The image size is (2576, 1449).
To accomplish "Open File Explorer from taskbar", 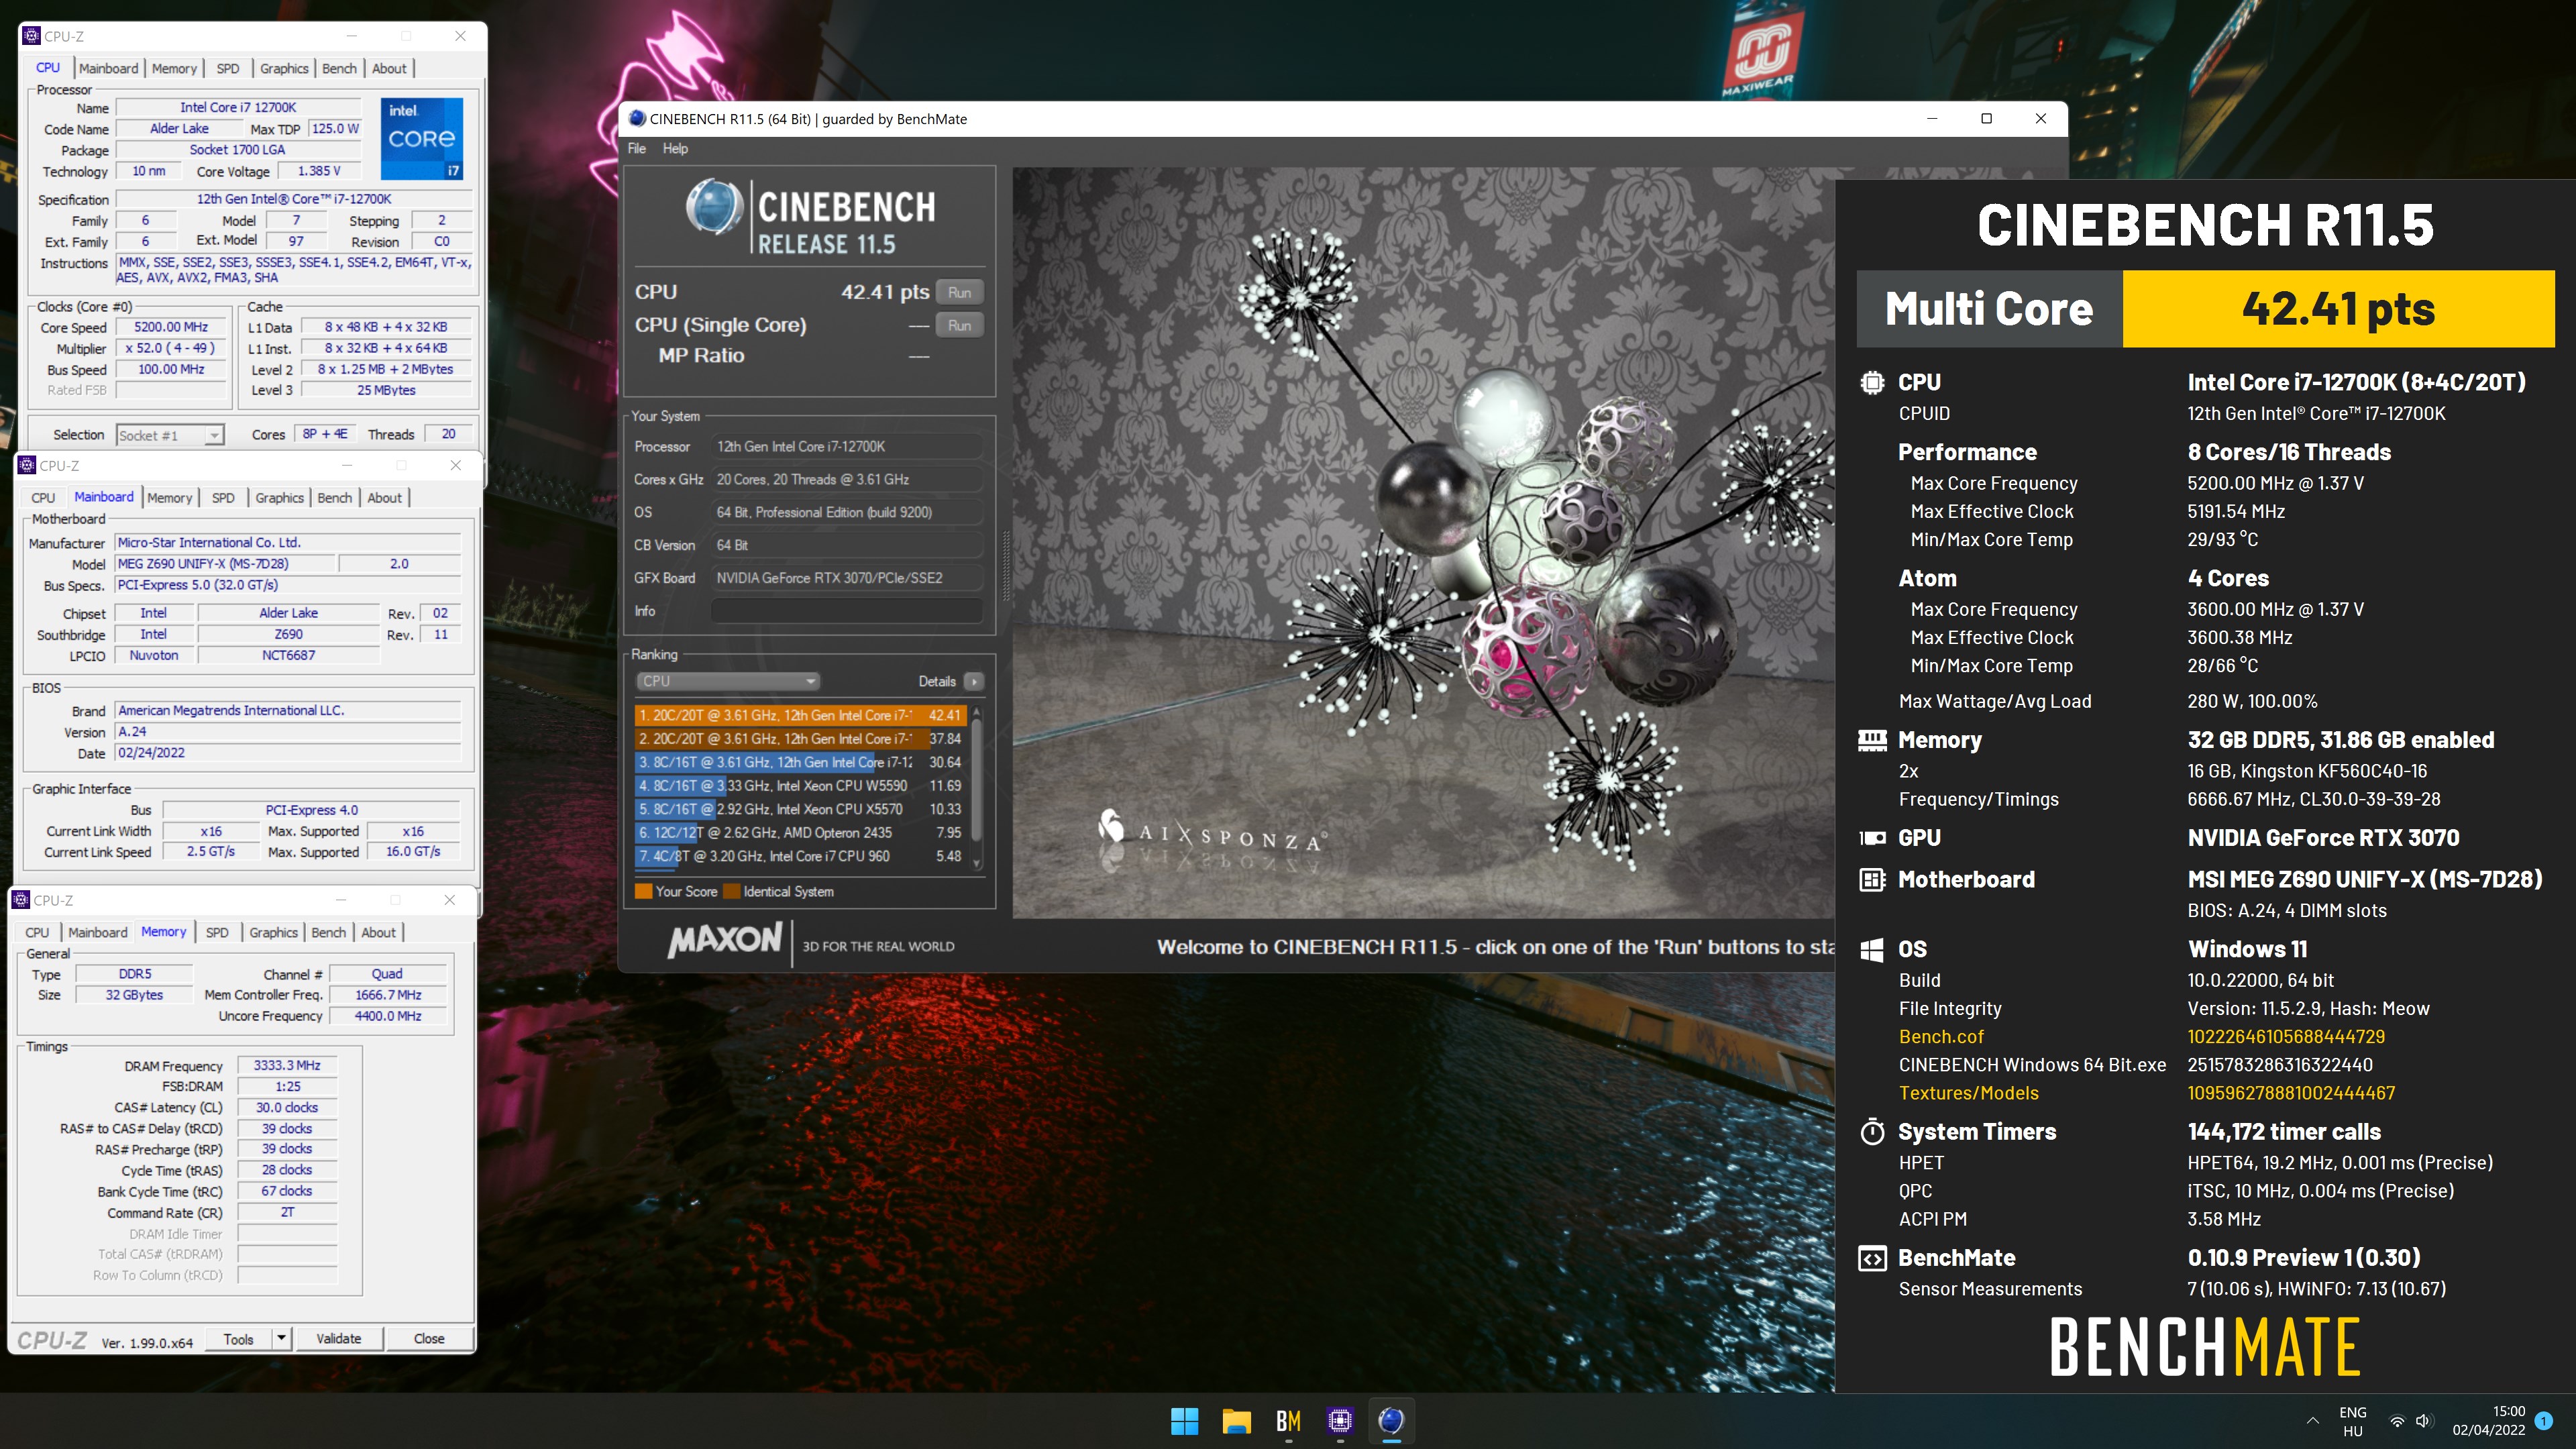I will (1236, 1420).
